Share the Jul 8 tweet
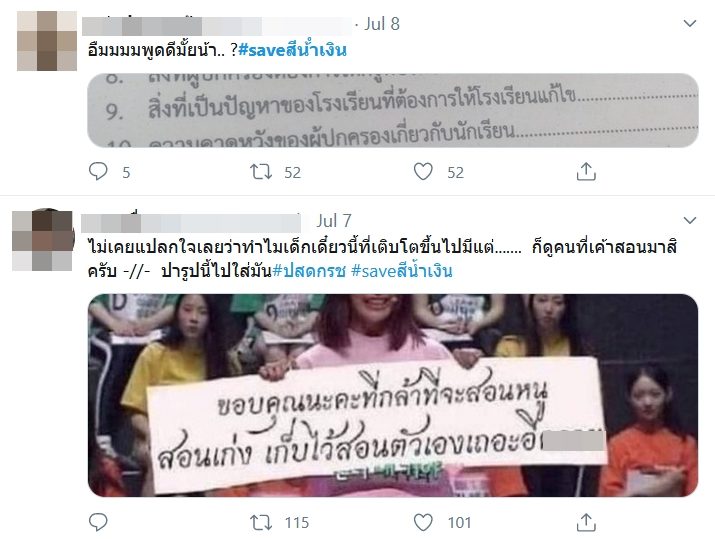Viewport: 715px width, 539px height. 586,172
